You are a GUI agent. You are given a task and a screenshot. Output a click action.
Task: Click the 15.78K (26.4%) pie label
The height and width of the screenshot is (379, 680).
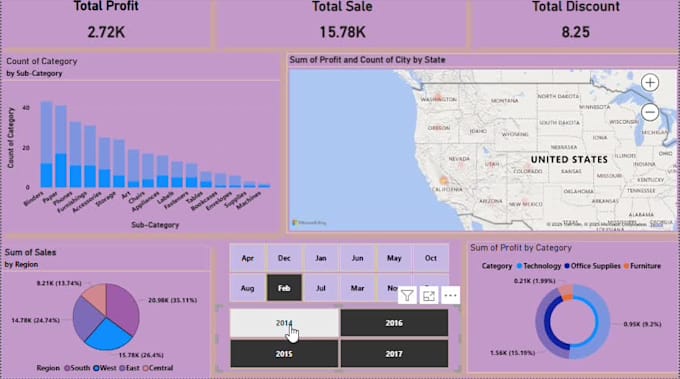click(141, 355)
